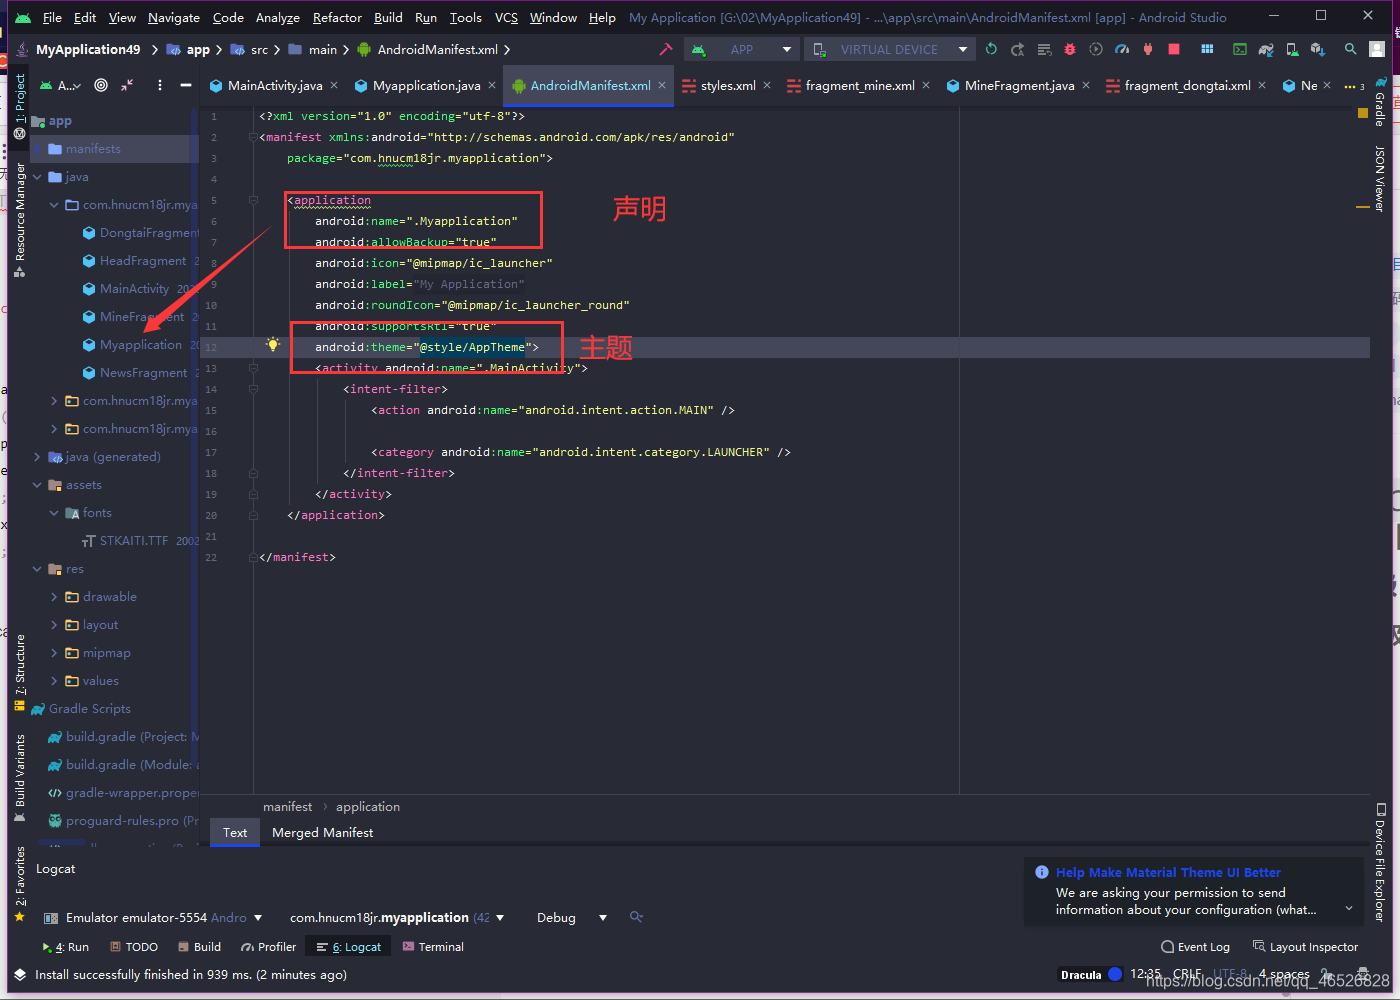The image size is (1400, 1000).
Task: Click the Apply Changes and Restart Activity icon
Action: point(1017,49)
